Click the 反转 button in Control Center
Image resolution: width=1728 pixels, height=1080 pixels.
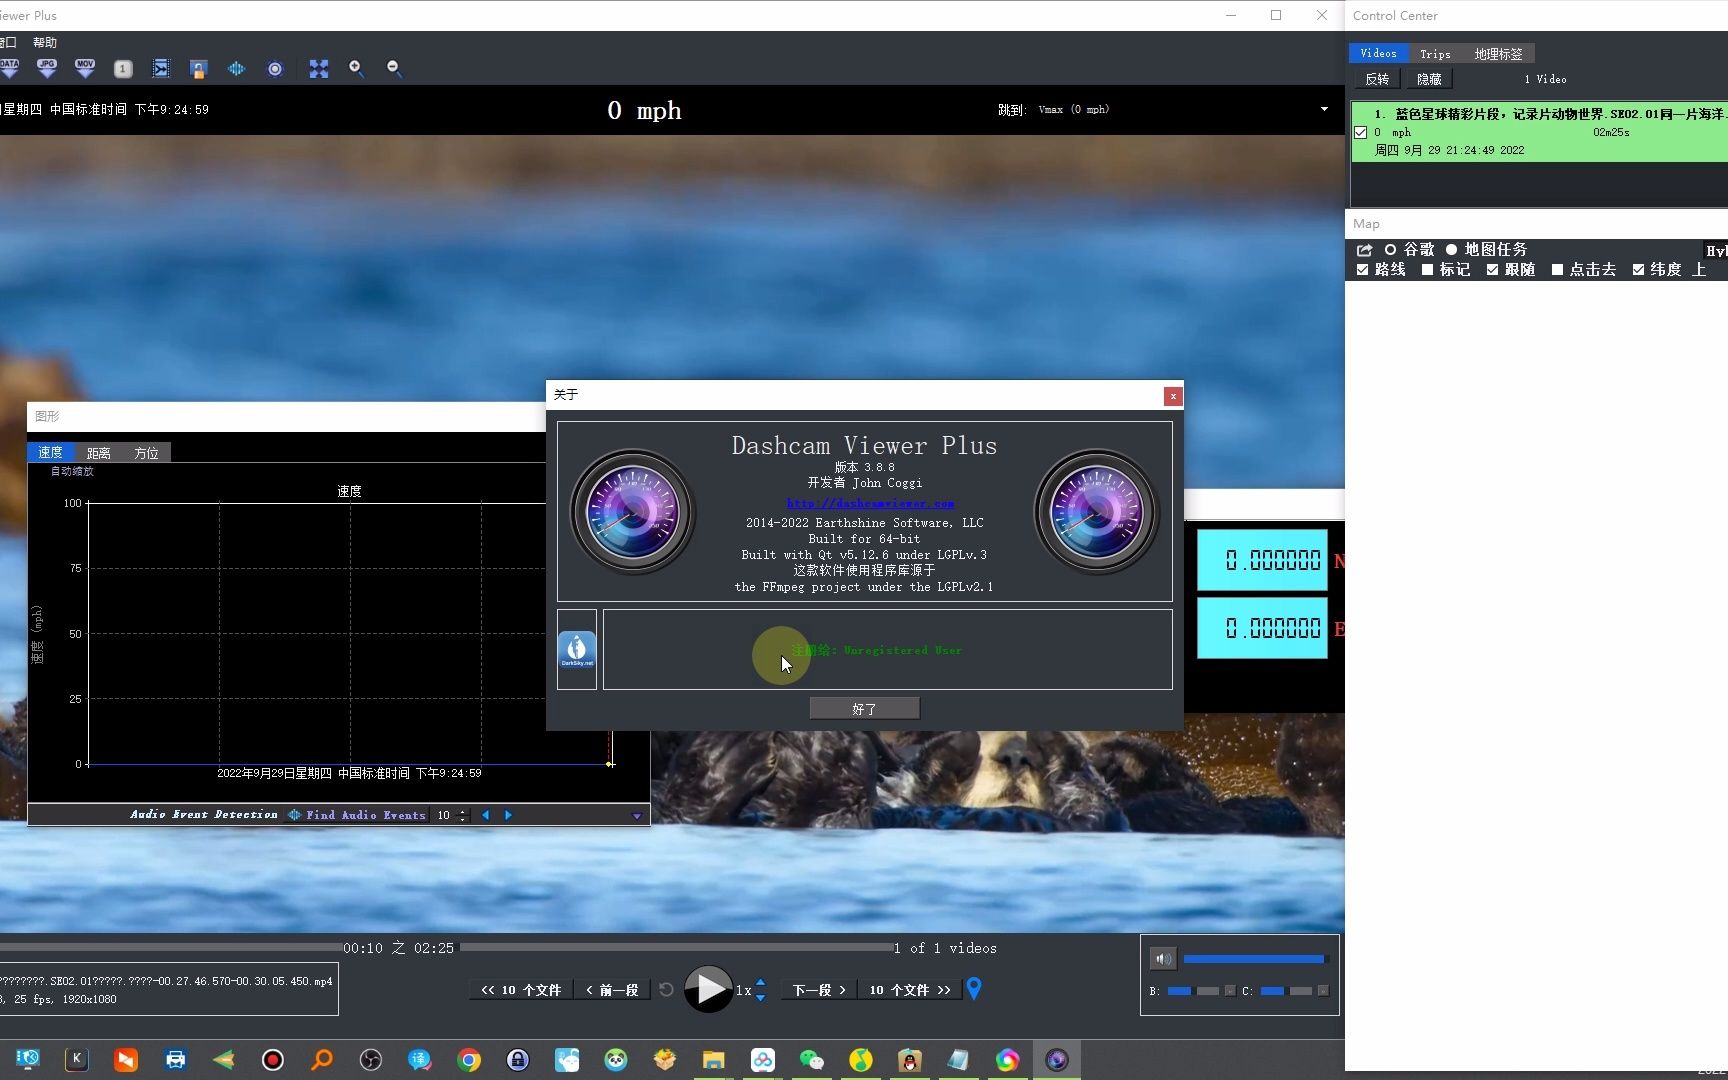[x=1377, y=79]
